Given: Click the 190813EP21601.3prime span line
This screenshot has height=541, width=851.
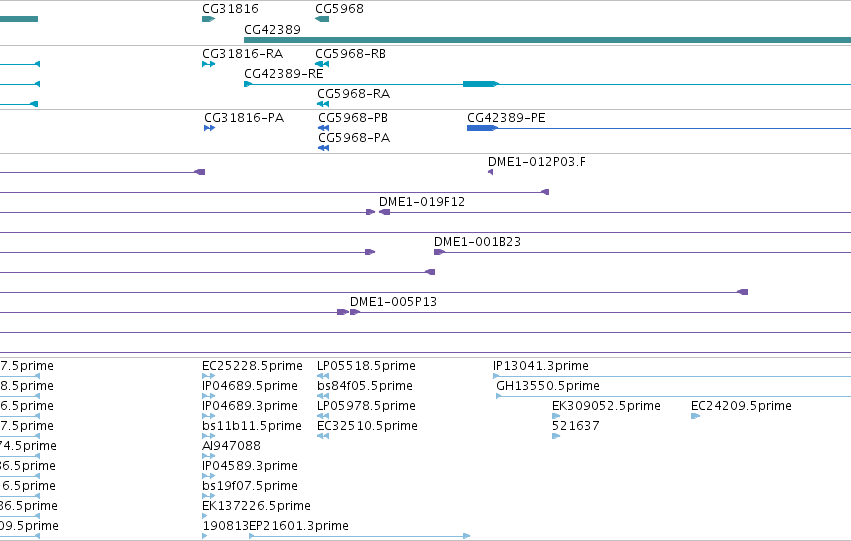Looking at the screenshot, I should click(360, 536).
